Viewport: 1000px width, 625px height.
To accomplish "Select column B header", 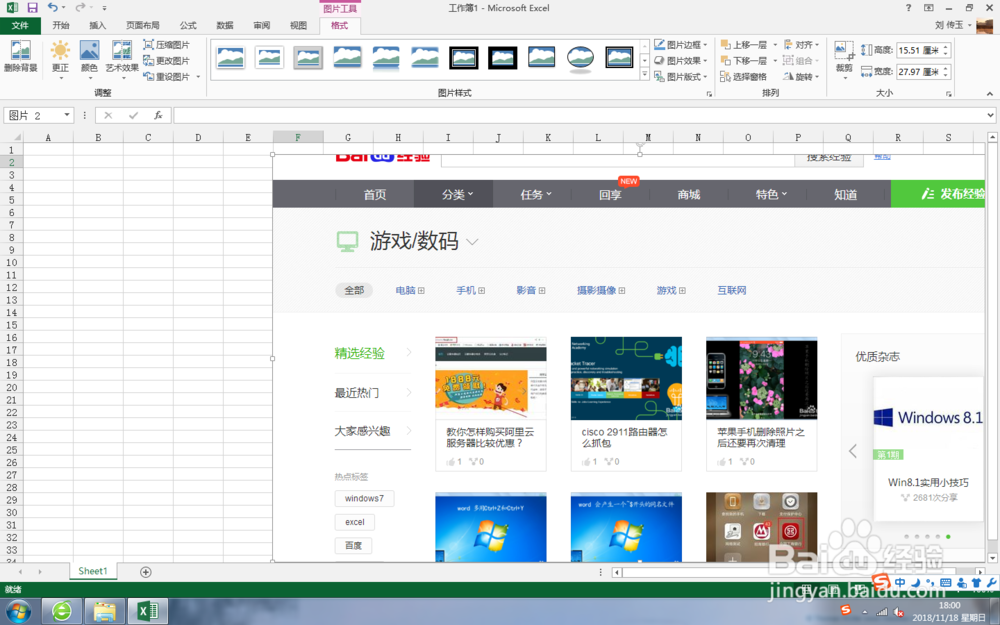I will click(x=98, y=137).
